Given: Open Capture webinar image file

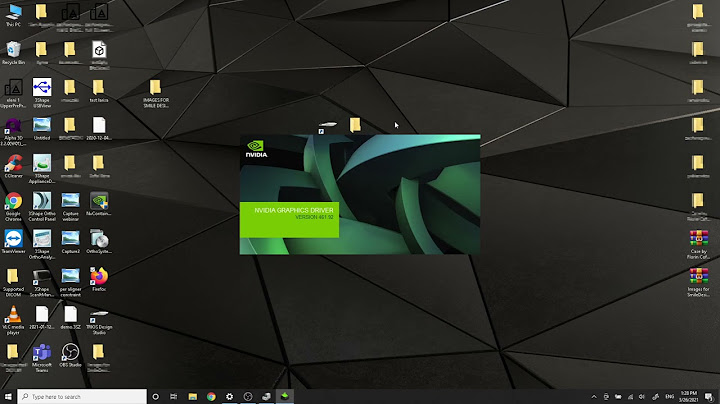Looking at the screenshot, I should pyautogui.click(x=70, y=207).
